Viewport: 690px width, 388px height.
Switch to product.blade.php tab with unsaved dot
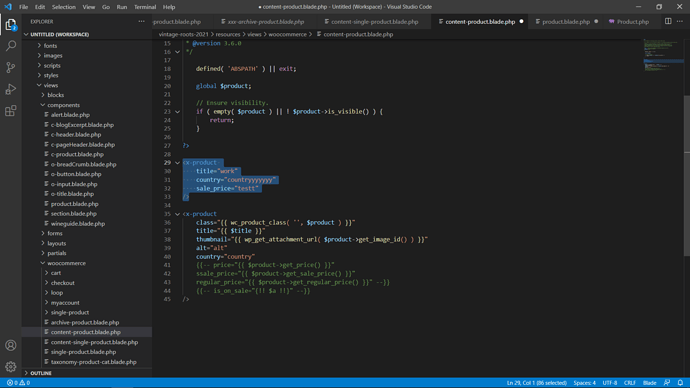(x=565, y=22)
